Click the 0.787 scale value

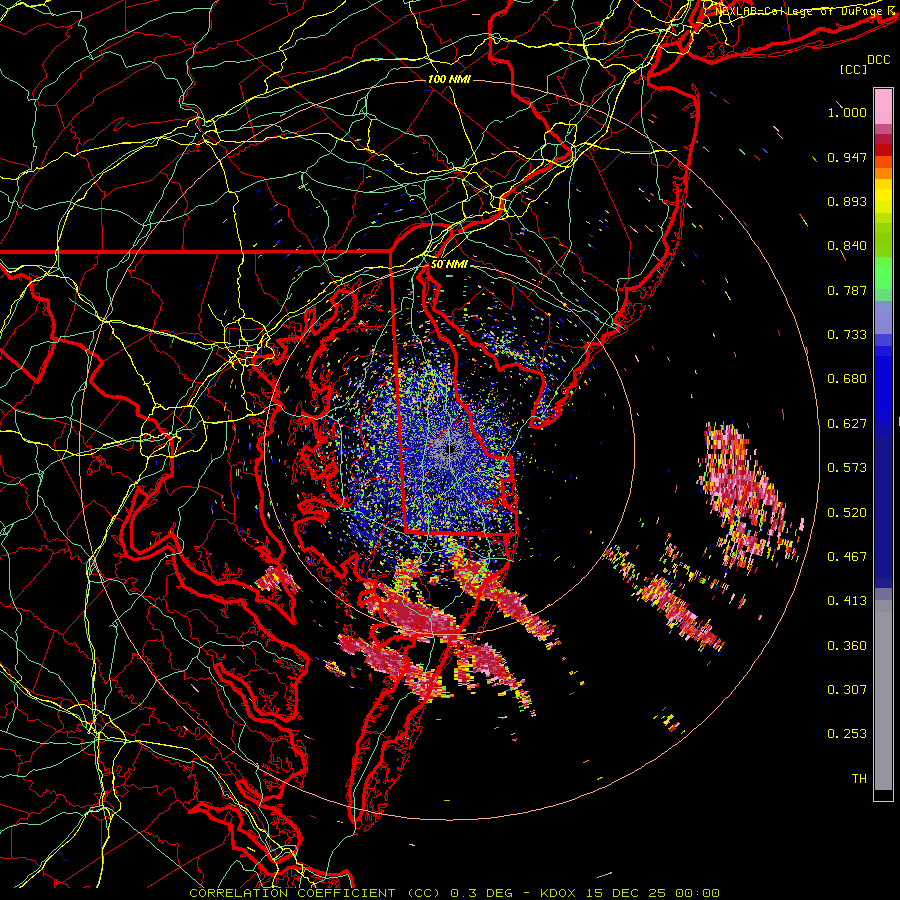point(847,290)
